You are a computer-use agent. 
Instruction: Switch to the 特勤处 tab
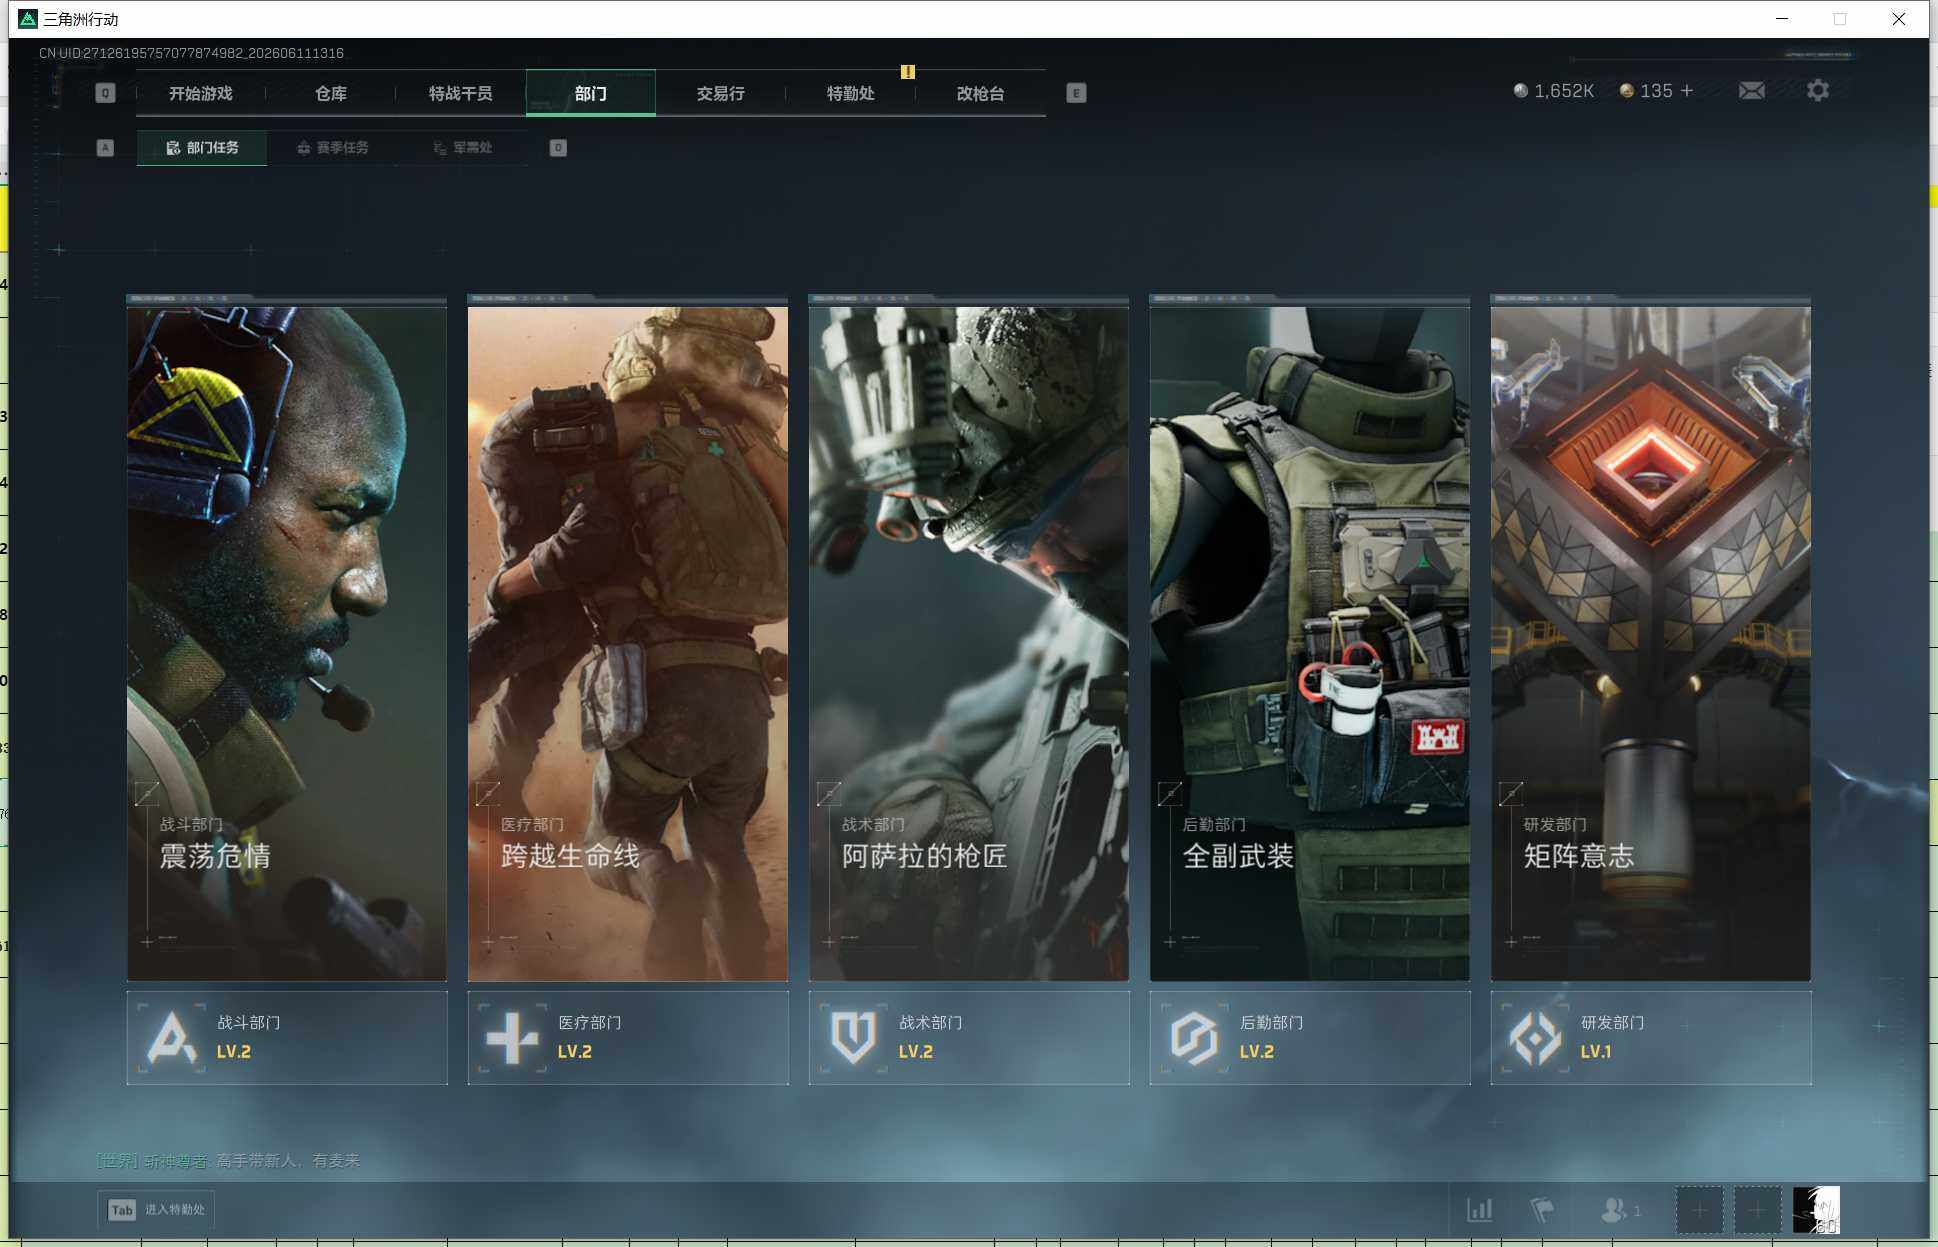click(x=851, y=93)
